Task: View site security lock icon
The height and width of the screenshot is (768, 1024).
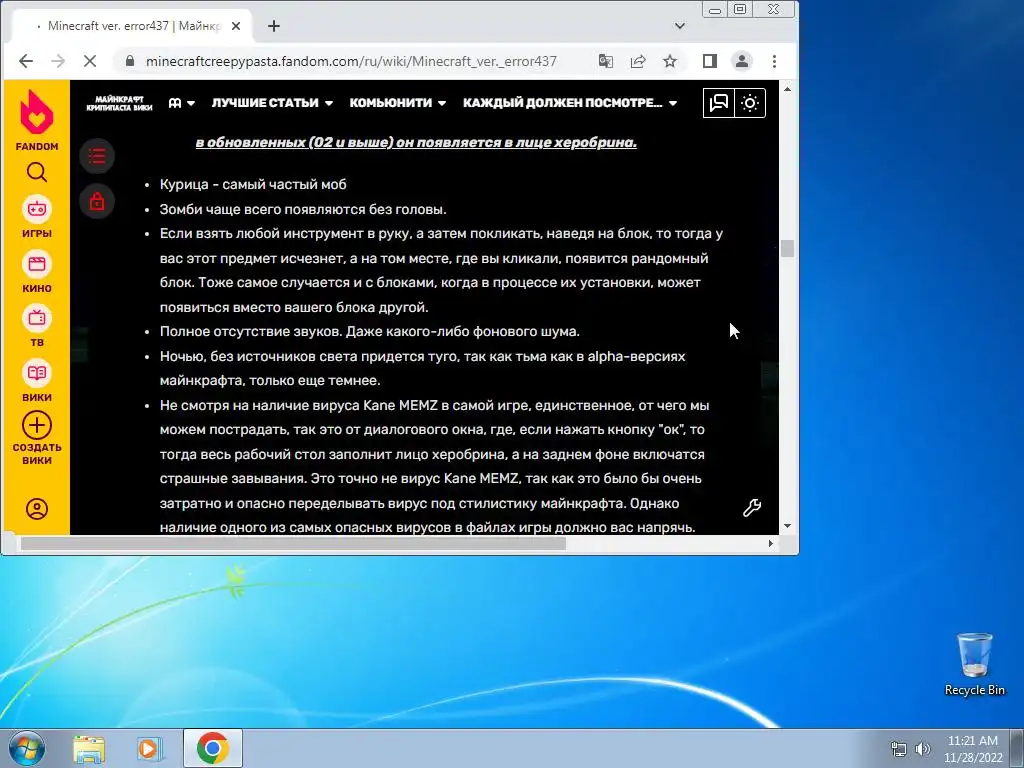Action: point(130,61)
